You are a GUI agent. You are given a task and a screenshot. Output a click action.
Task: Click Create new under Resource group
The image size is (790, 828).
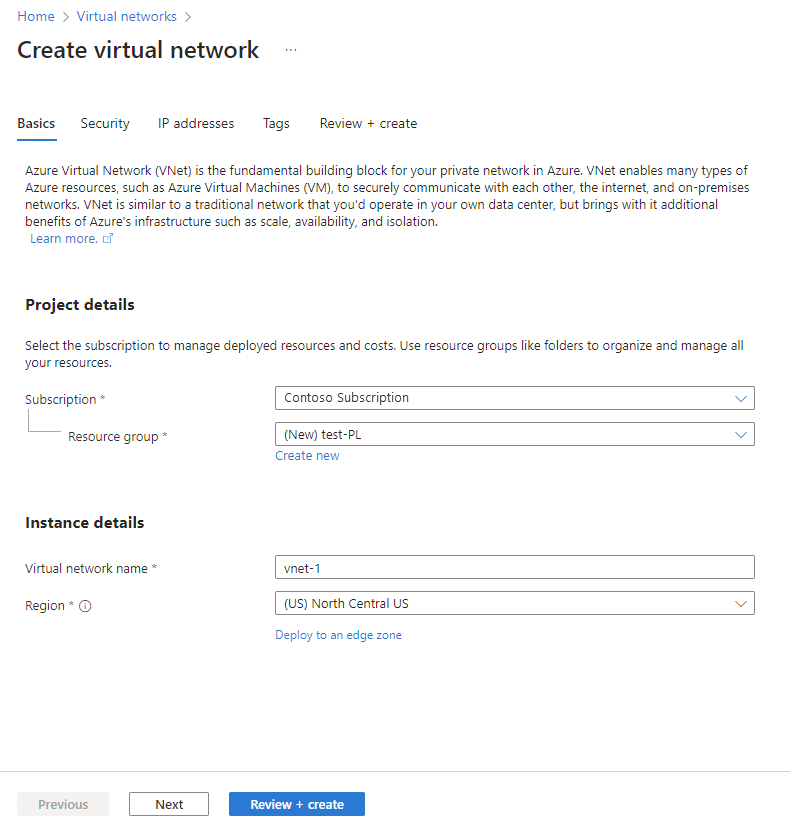307,455
